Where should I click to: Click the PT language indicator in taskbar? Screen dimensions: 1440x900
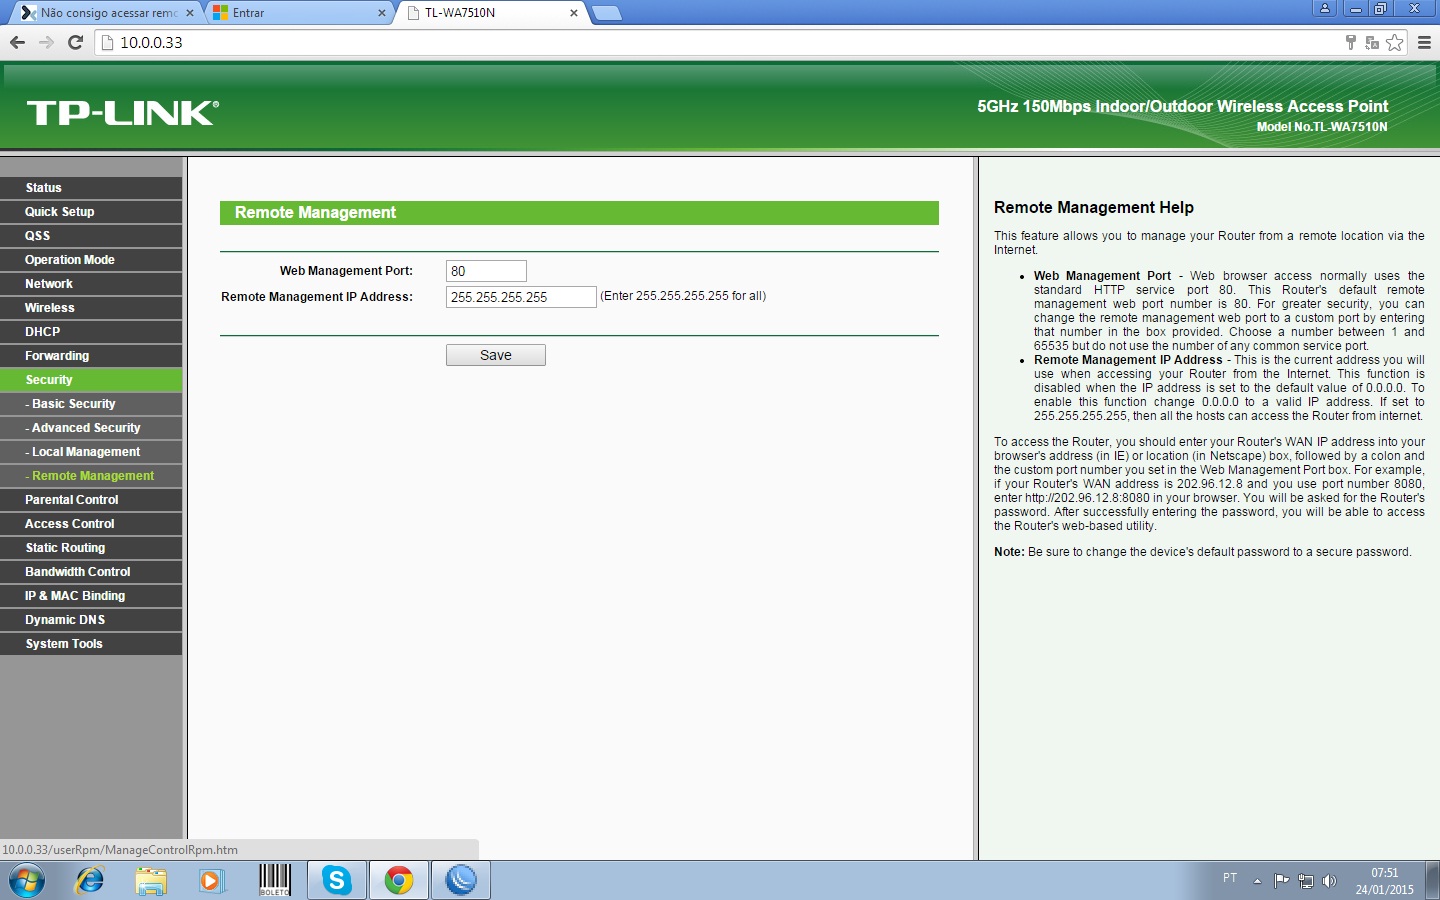1230,878
